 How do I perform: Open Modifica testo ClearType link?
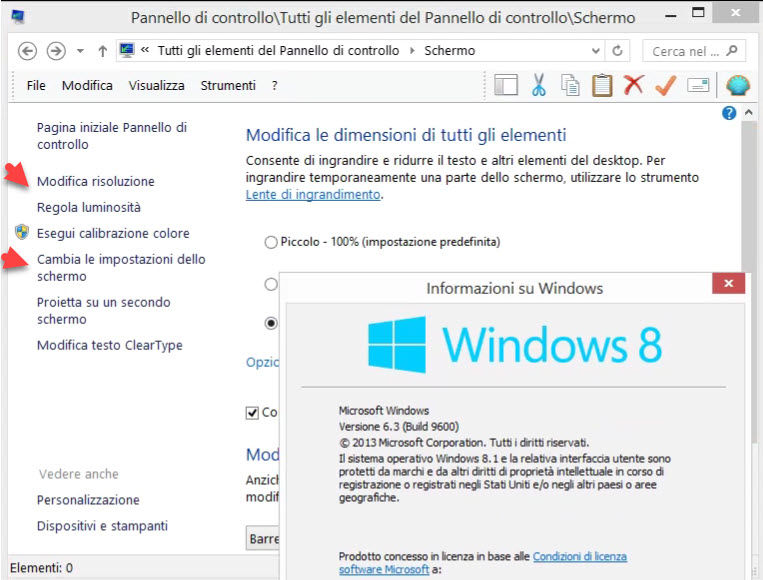[109, 345]
